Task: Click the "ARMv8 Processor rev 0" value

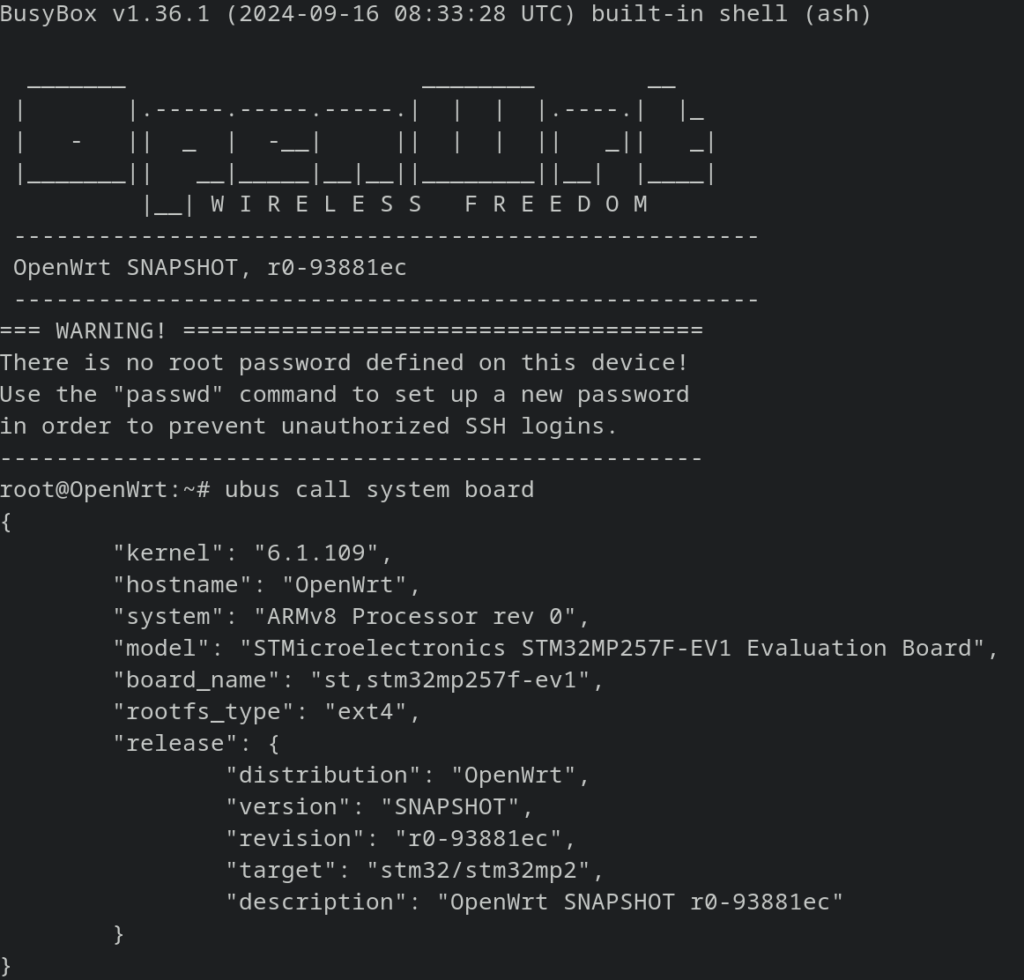Action: [x=415, y=616]
